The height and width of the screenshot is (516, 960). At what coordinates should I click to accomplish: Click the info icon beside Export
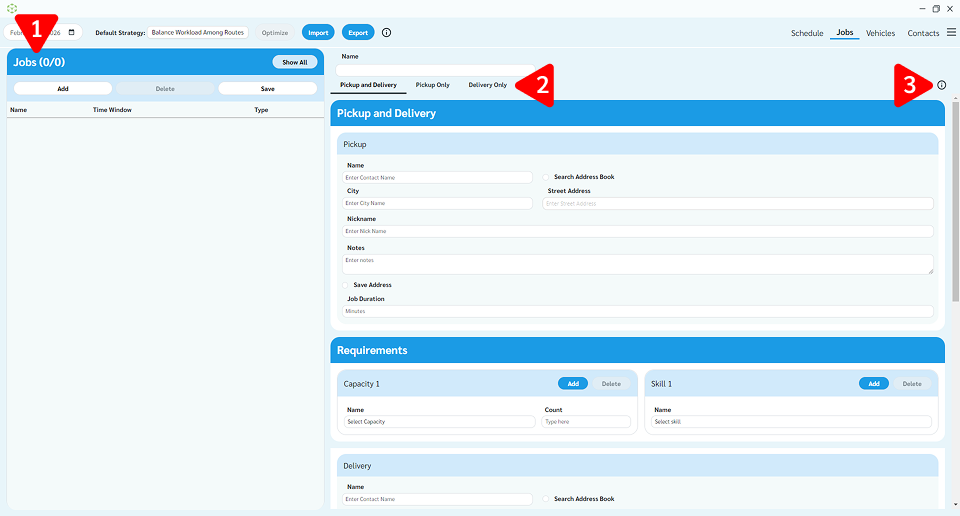tap(387, 32)
